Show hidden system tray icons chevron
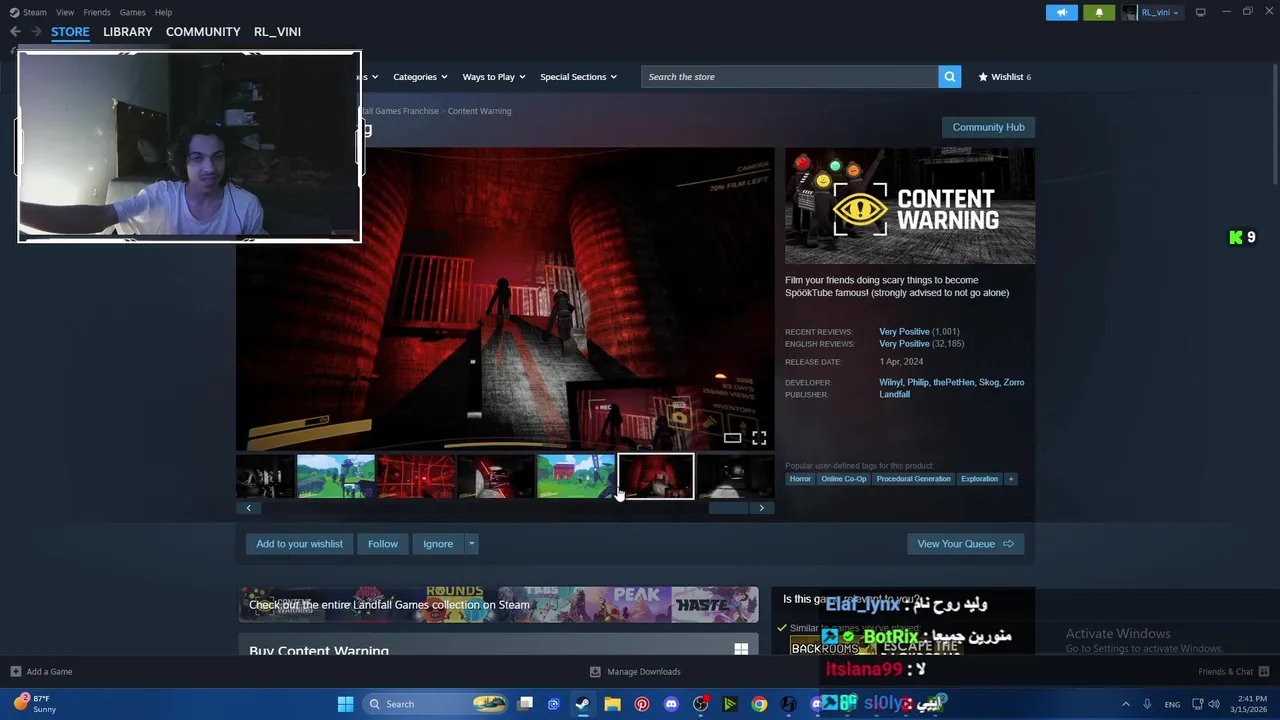Screen dimensions: 1280x720 (1126, 704)
